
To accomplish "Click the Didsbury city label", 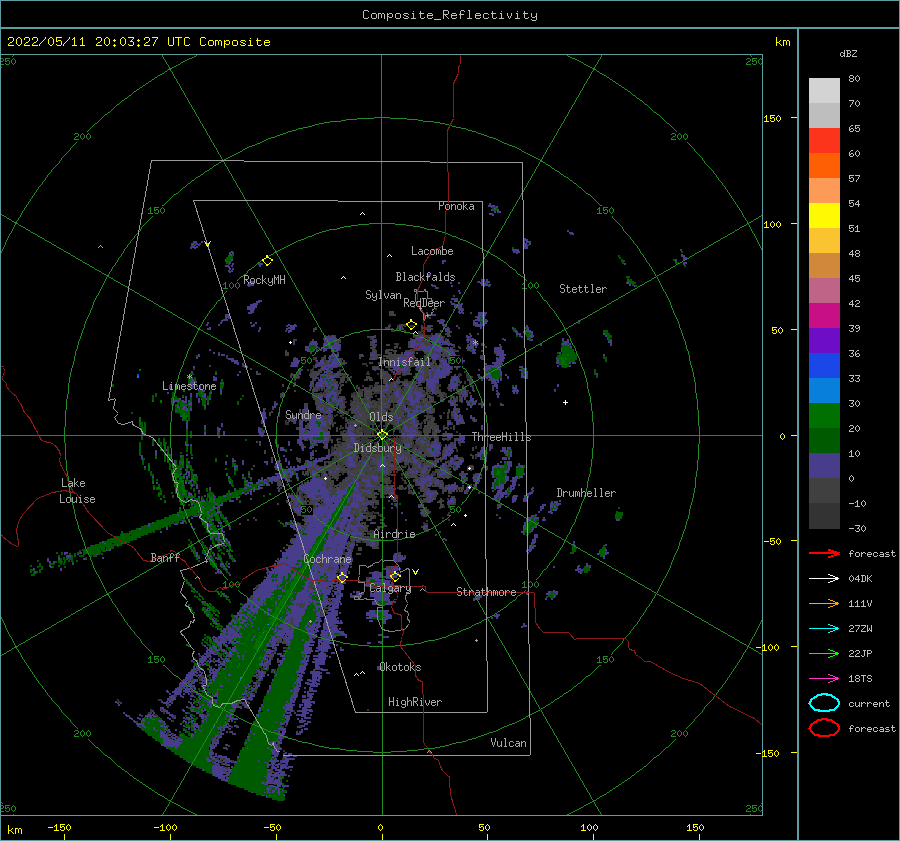I will tap(378, 448).
